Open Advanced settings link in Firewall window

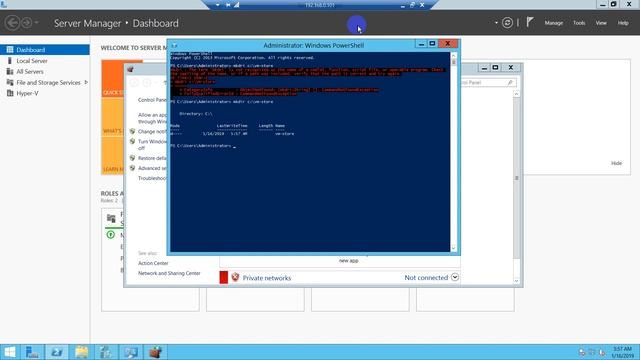pos(152,168)
